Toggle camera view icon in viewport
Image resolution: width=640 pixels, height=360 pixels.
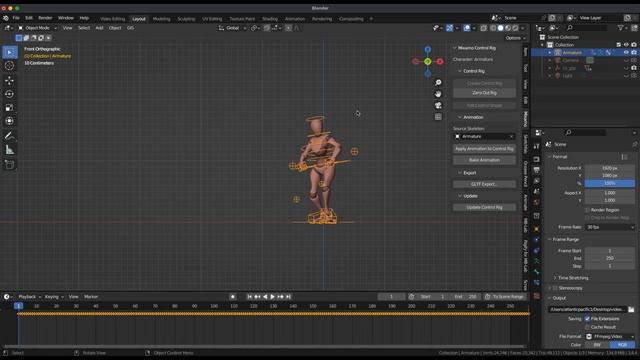pyautogui.click(x=438, y=105)
